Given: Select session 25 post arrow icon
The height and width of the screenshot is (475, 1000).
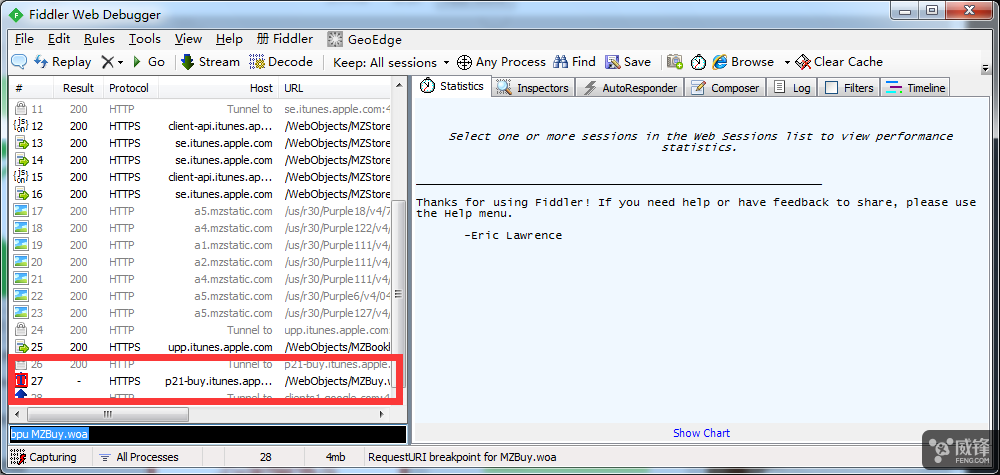Looking at the screenshot, I should tap(21, 347).
